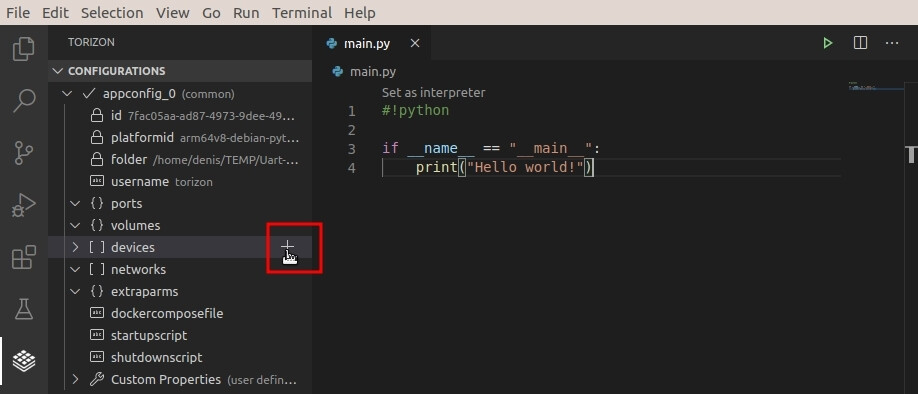Image resolution: width=918 pixels, height=394 pixels.
Task: Expand the Custom Properties node
Action: click(x=75, y=379)
